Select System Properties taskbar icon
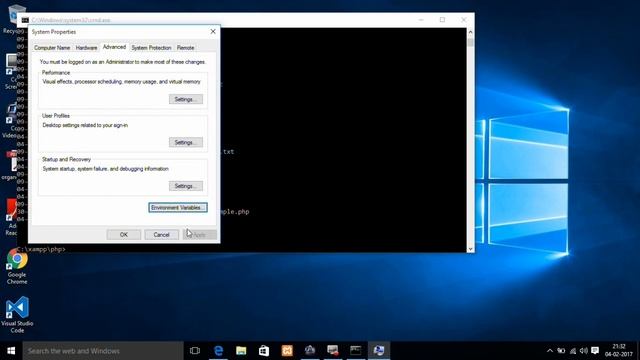 click(x=379, y=351)
